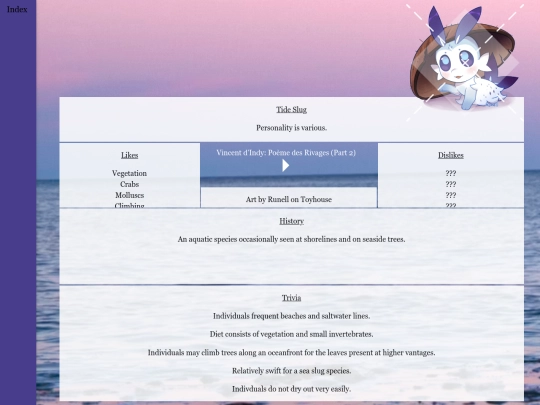Select the Tide Slug heading

(x=291, y=110)
